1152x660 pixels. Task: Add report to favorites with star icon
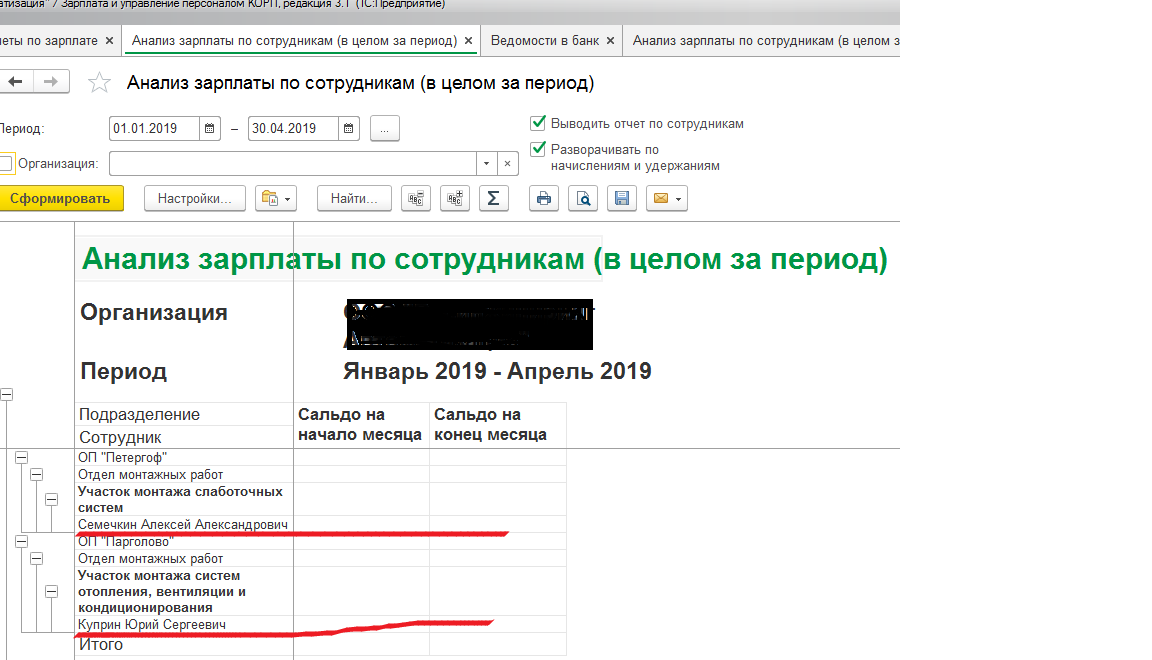[x=99, y=82]
